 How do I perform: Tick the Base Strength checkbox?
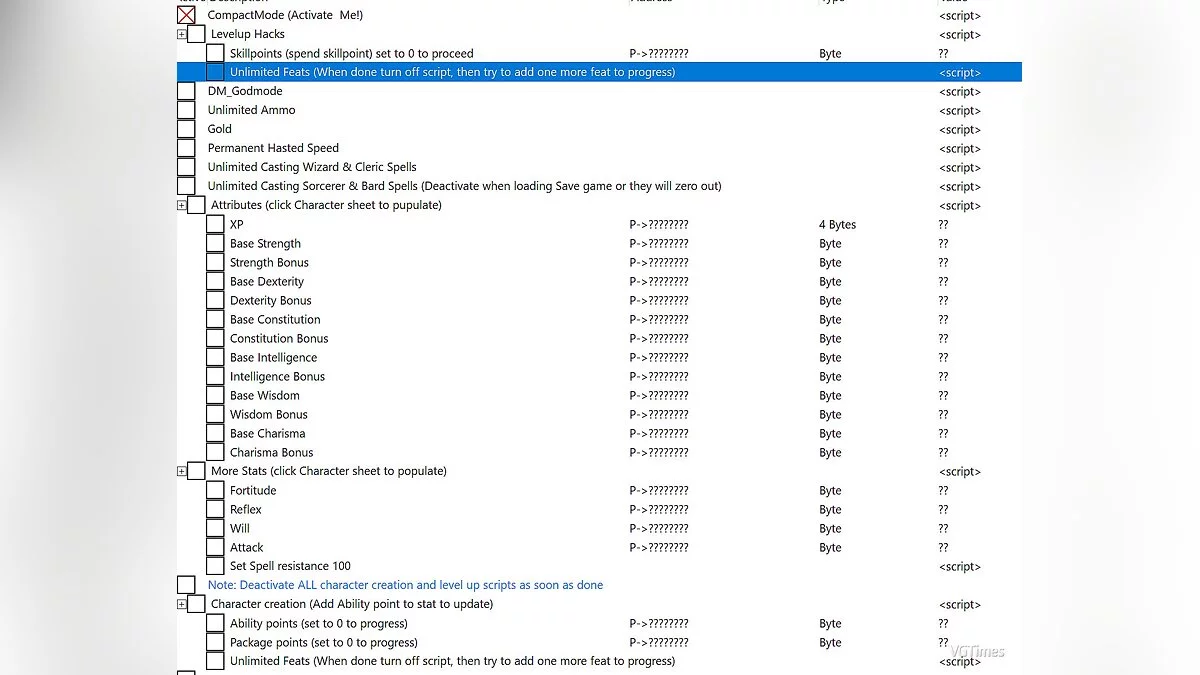pos(215,243)
